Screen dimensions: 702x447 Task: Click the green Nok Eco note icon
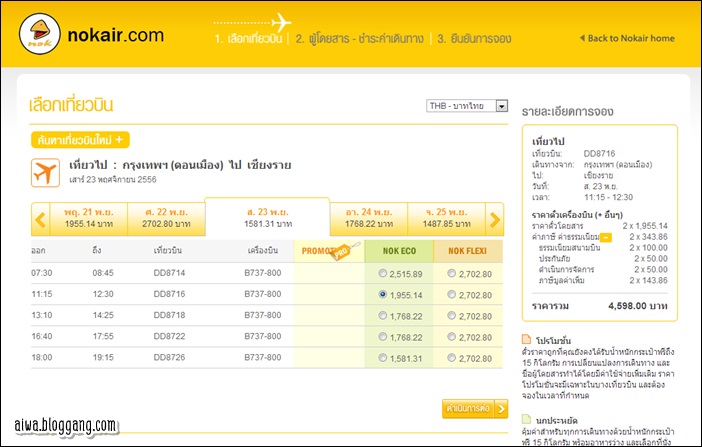[526, 419]
